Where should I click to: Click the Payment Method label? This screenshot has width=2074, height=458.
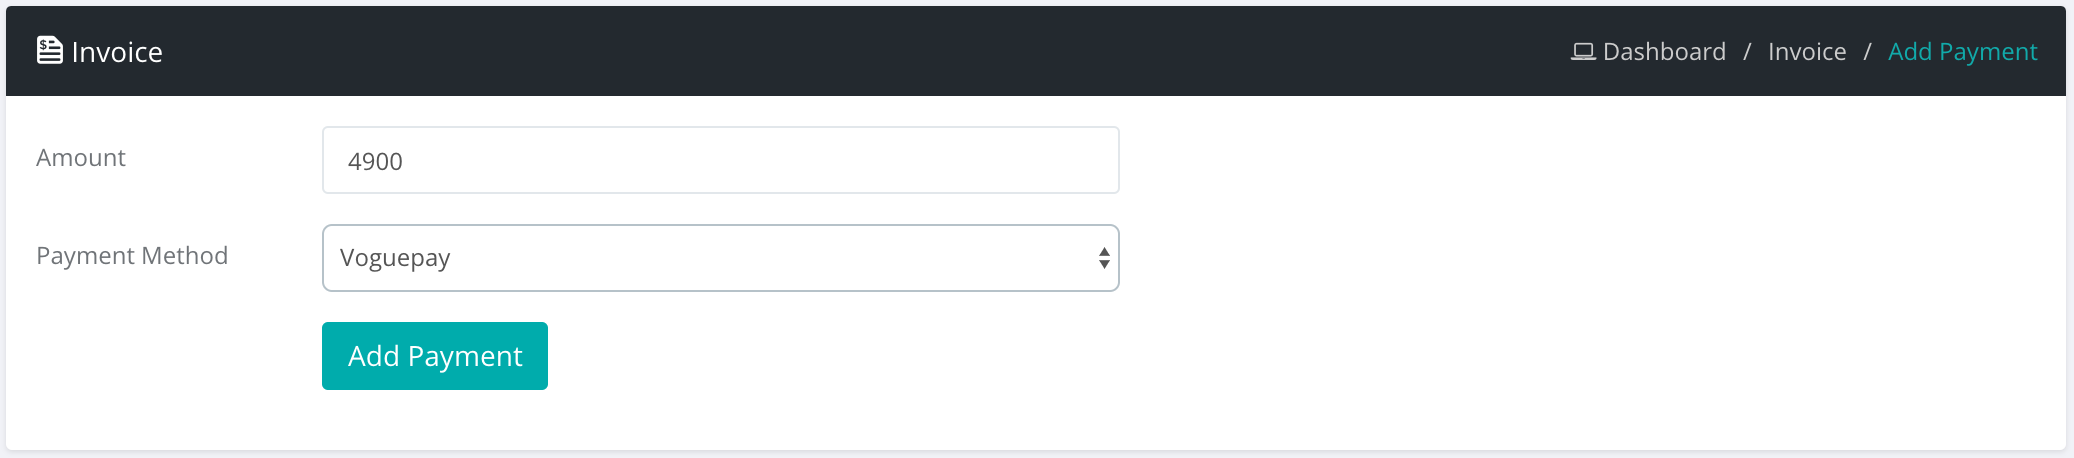[132, 256]
